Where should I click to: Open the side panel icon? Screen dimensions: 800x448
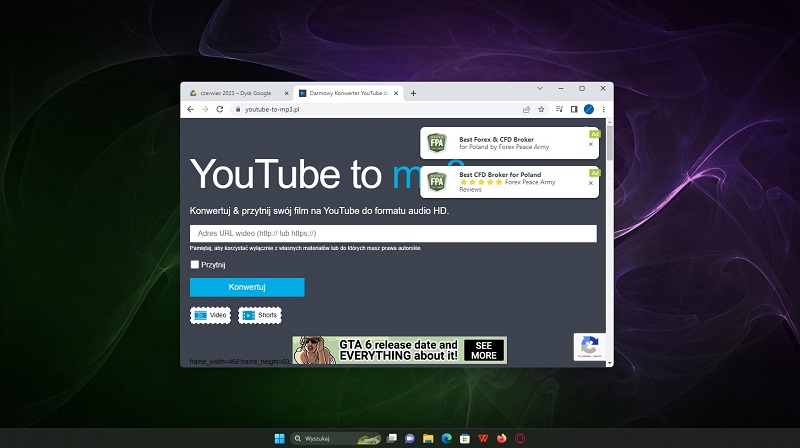click(574, 109)
